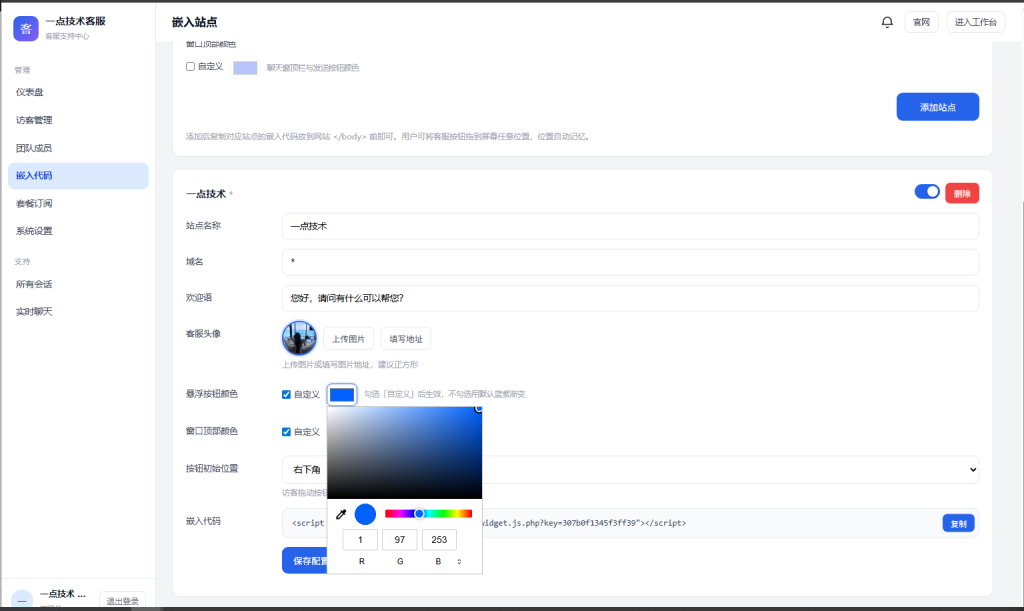
Task: Open 系统设置 in the sidebar
Action: tap(78, 231)
